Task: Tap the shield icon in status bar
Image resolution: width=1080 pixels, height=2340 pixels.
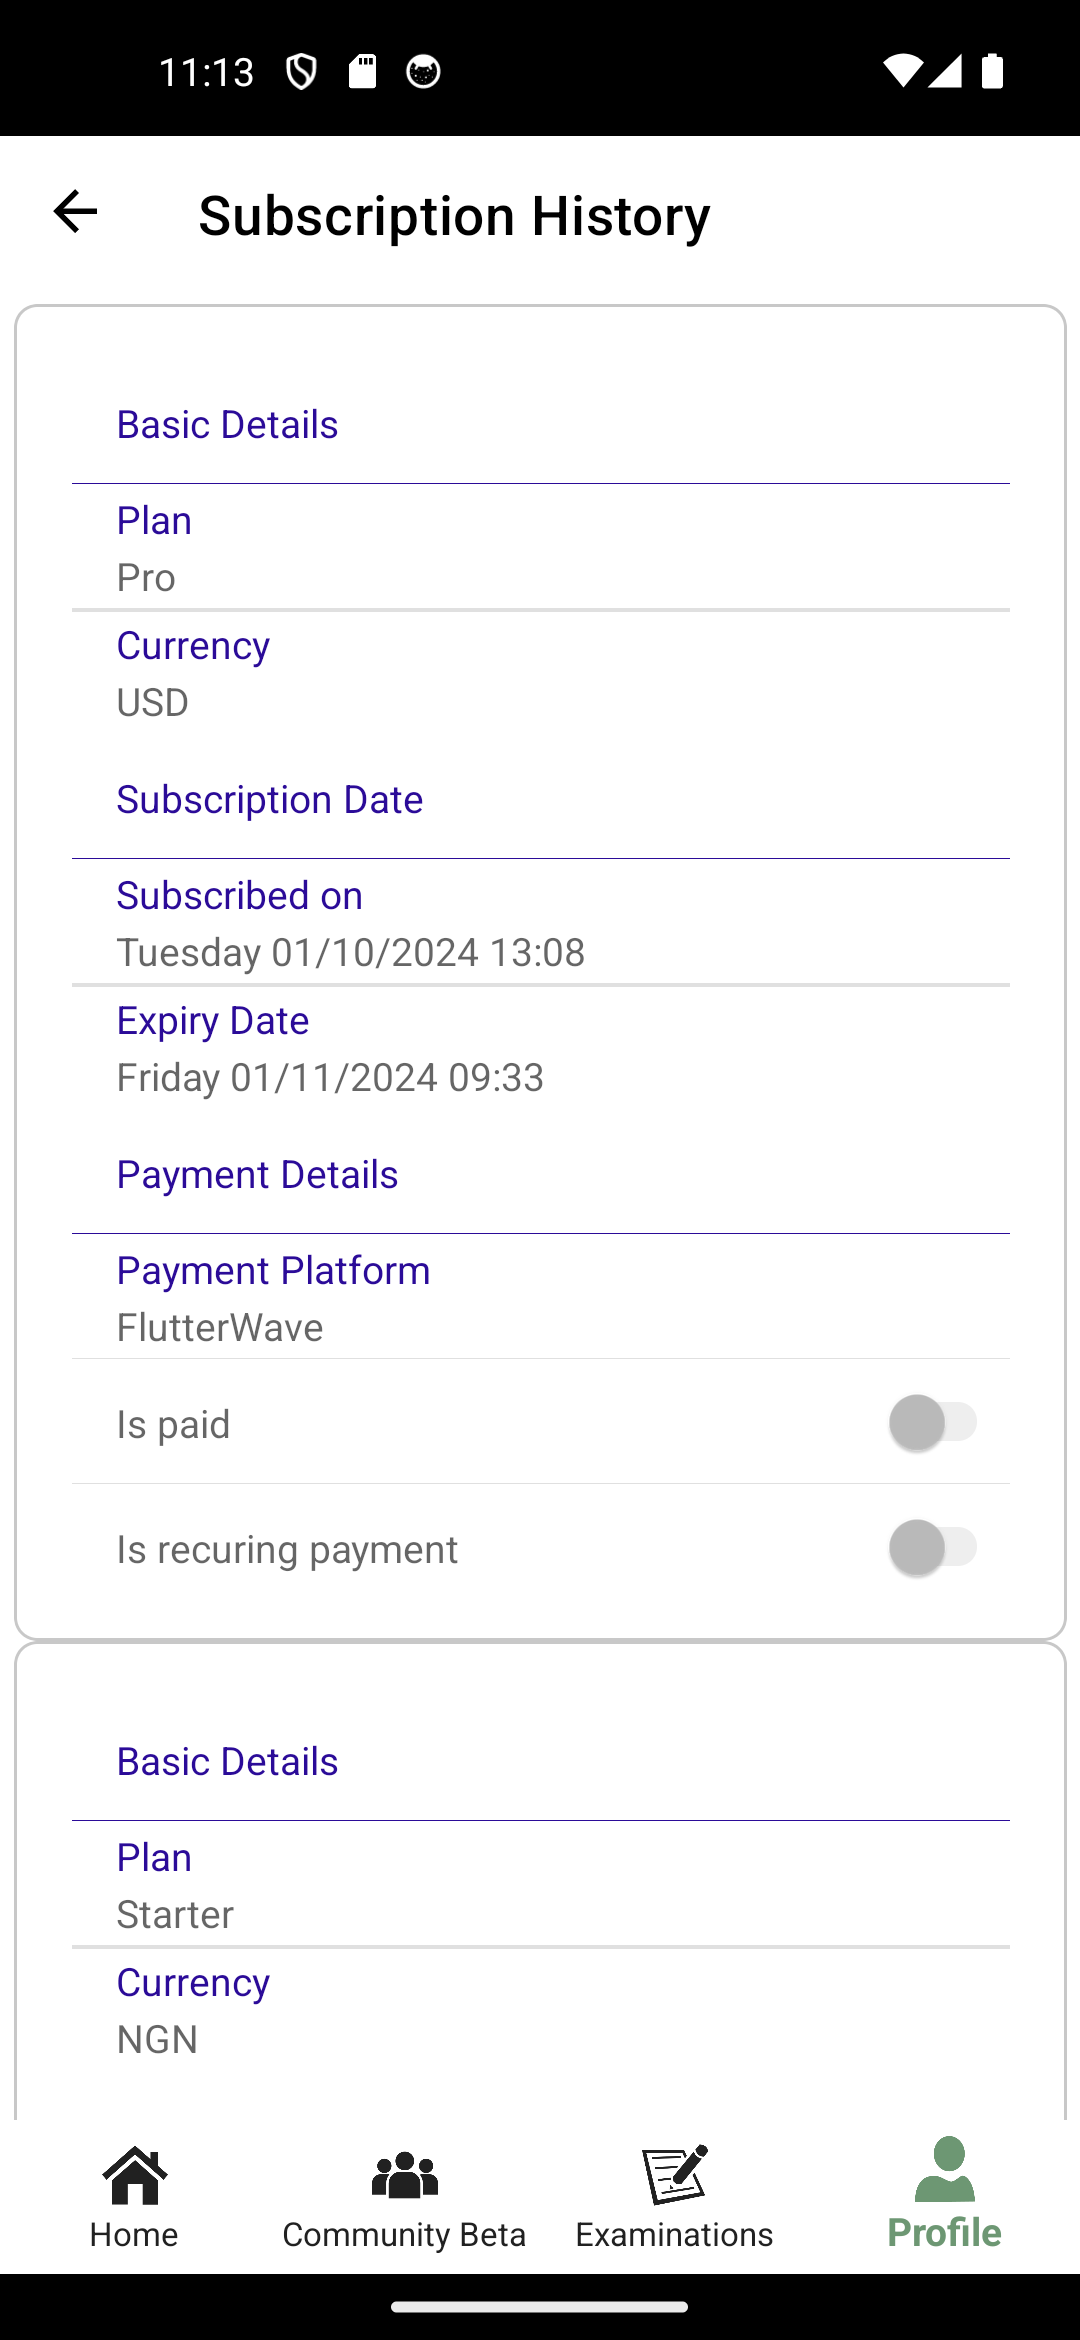Action: [301, 72]
